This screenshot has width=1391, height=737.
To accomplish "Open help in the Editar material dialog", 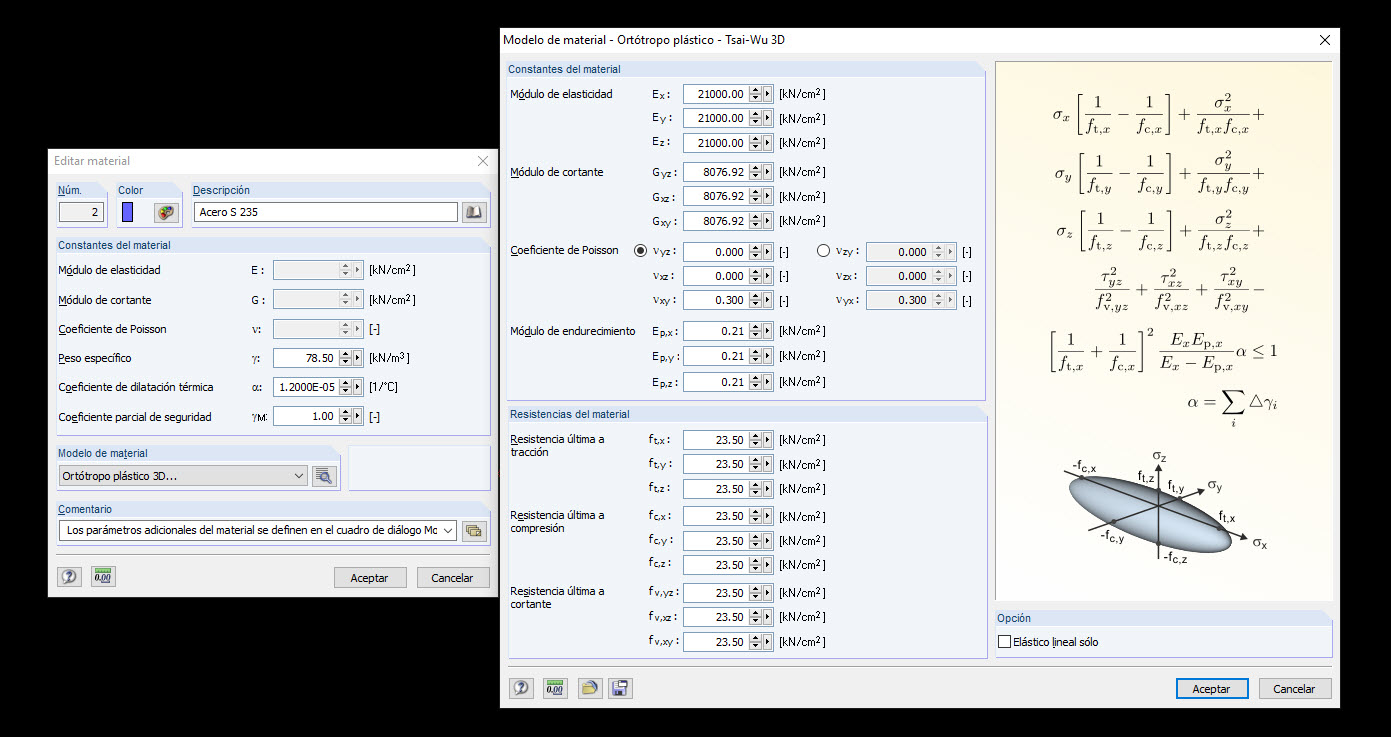I will [x=69, y=577].
